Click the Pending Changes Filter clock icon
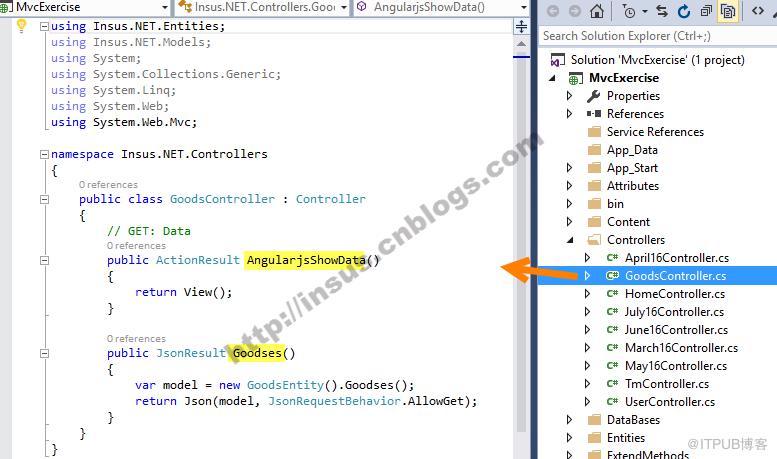The height and width of the screenshot is (459, 777). 628,11
